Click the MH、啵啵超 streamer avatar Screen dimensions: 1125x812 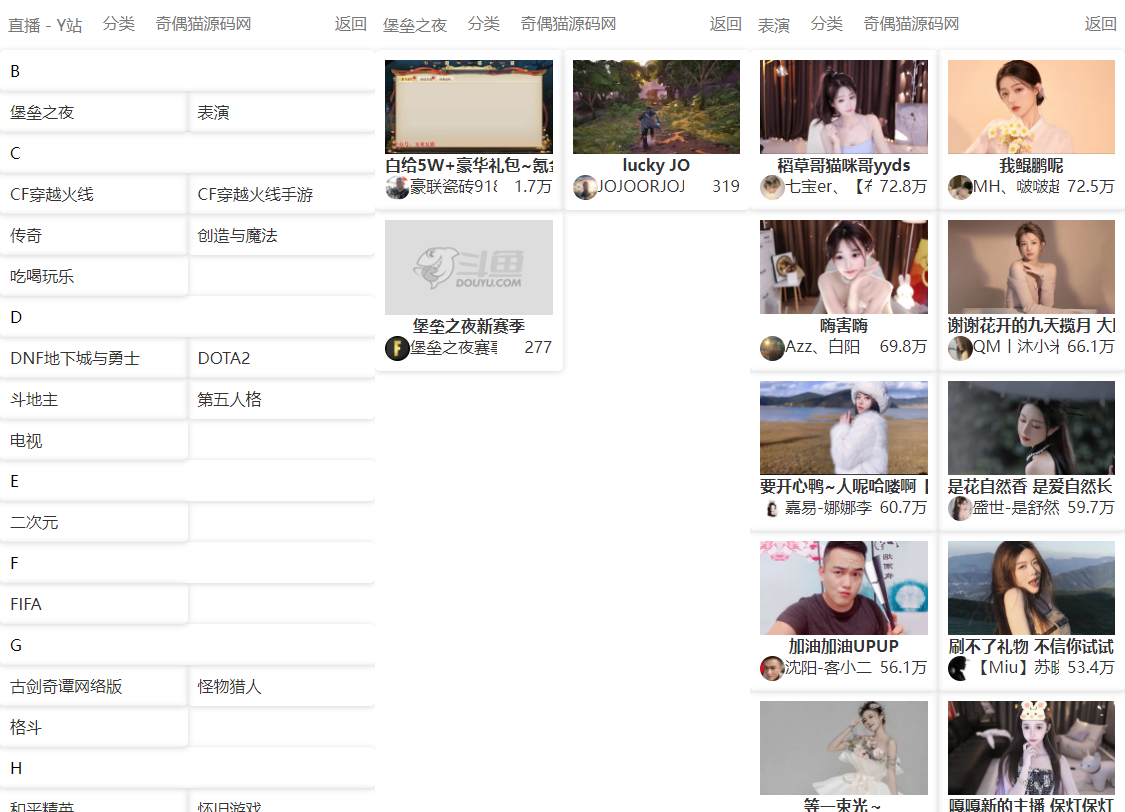(960, 187)
